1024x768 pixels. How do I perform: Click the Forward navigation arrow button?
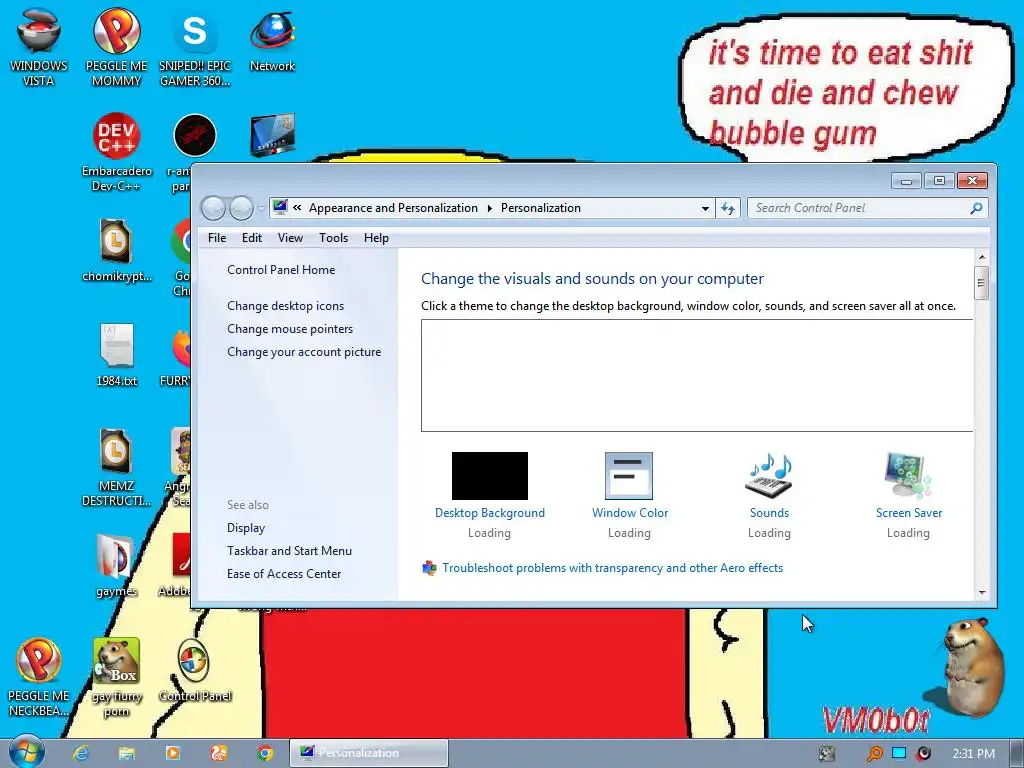tap(241, 208)
